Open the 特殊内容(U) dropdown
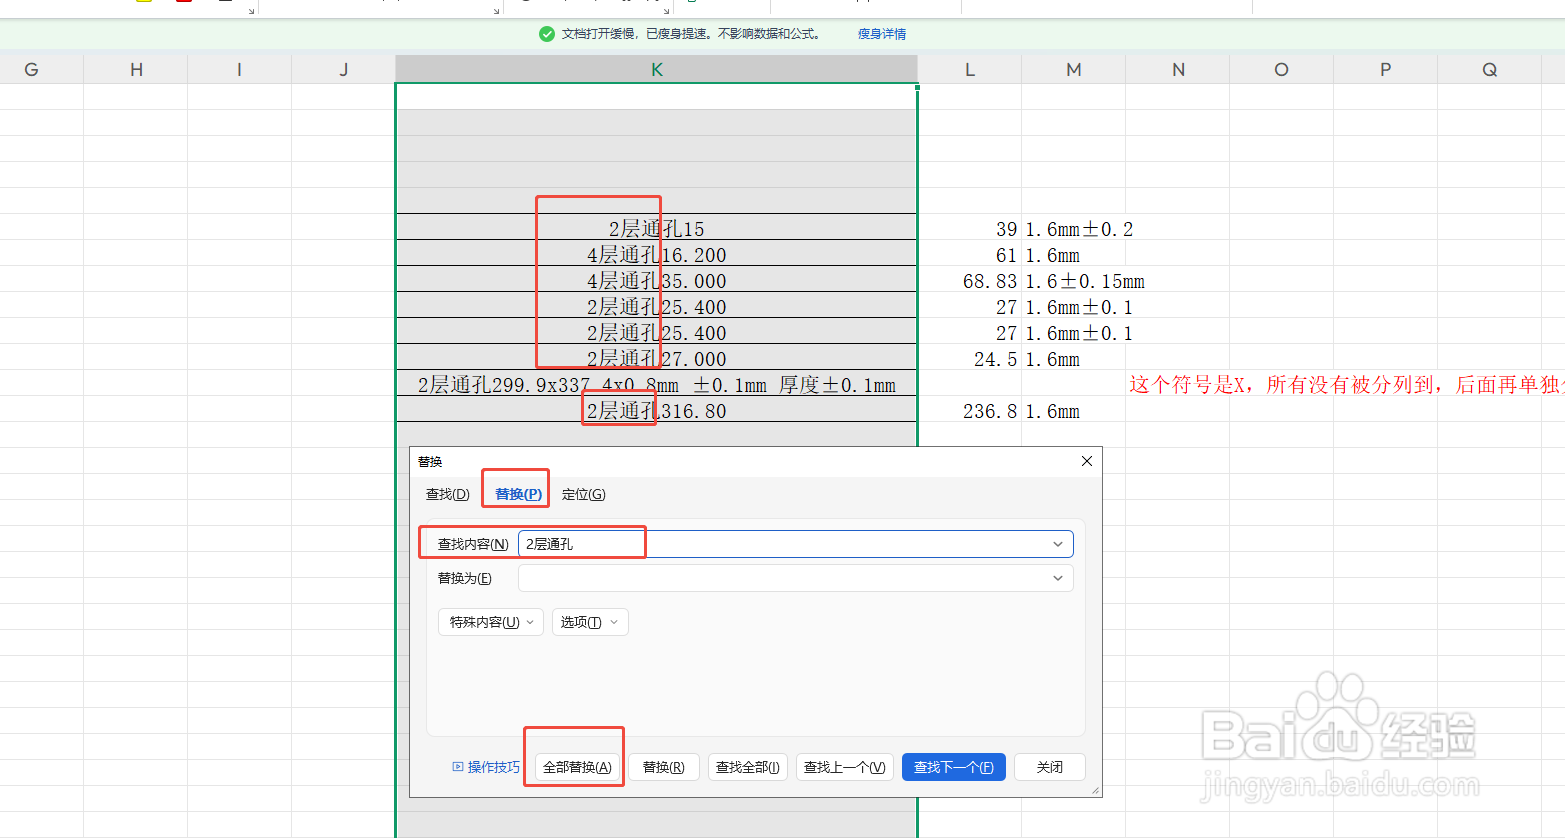 (x=491, y=622)
